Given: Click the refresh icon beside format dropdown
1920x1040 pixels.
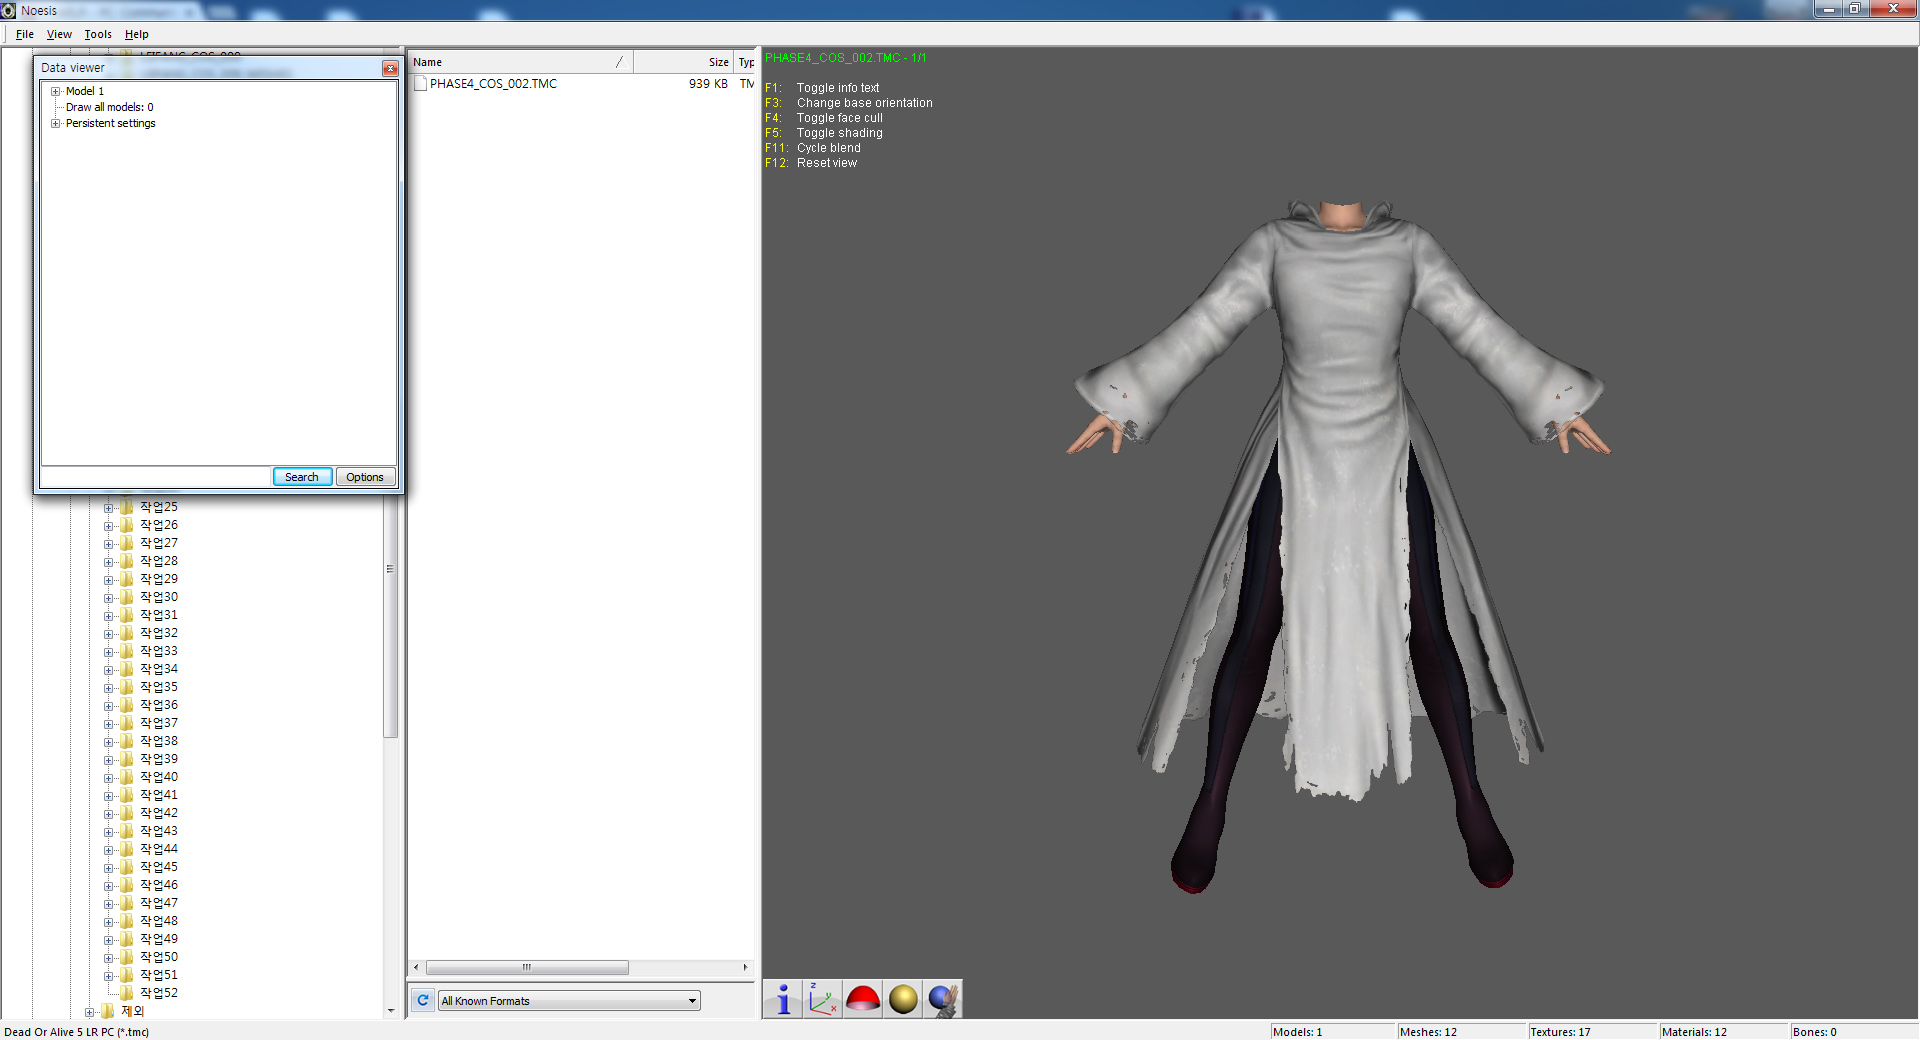Looking at the screenshot, I should tap(423, 1000).
